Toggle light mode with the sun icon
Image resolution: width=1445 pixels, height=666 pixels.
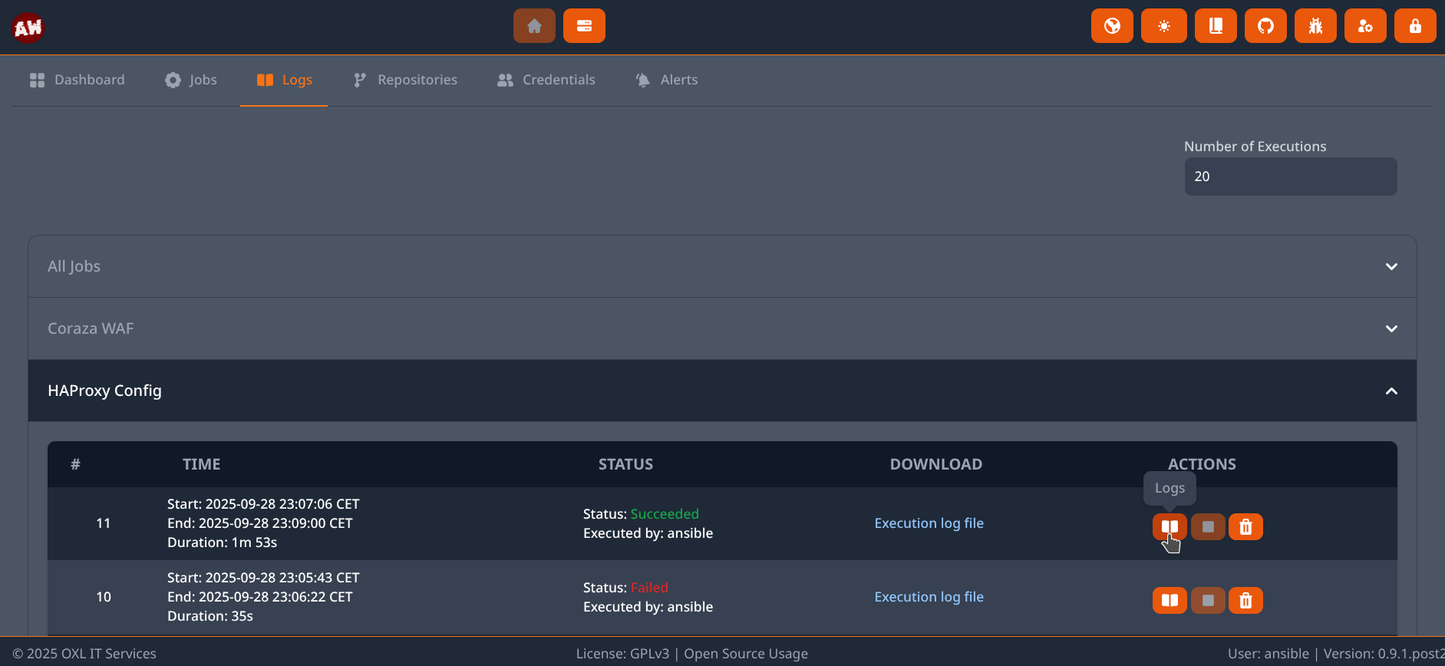[1164, 25]
